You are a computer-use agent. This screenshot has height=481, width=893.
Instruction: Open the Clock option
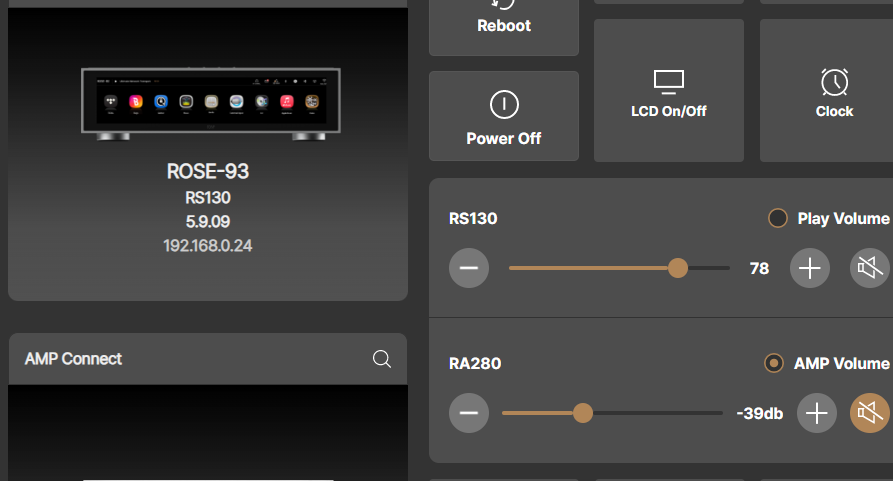(x=834, y=92)
